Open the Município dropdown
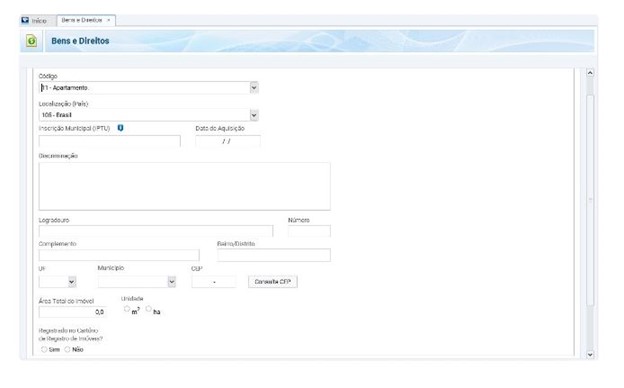Image resolution: width=624 pixels, height=388 pixels. (172, 282)
